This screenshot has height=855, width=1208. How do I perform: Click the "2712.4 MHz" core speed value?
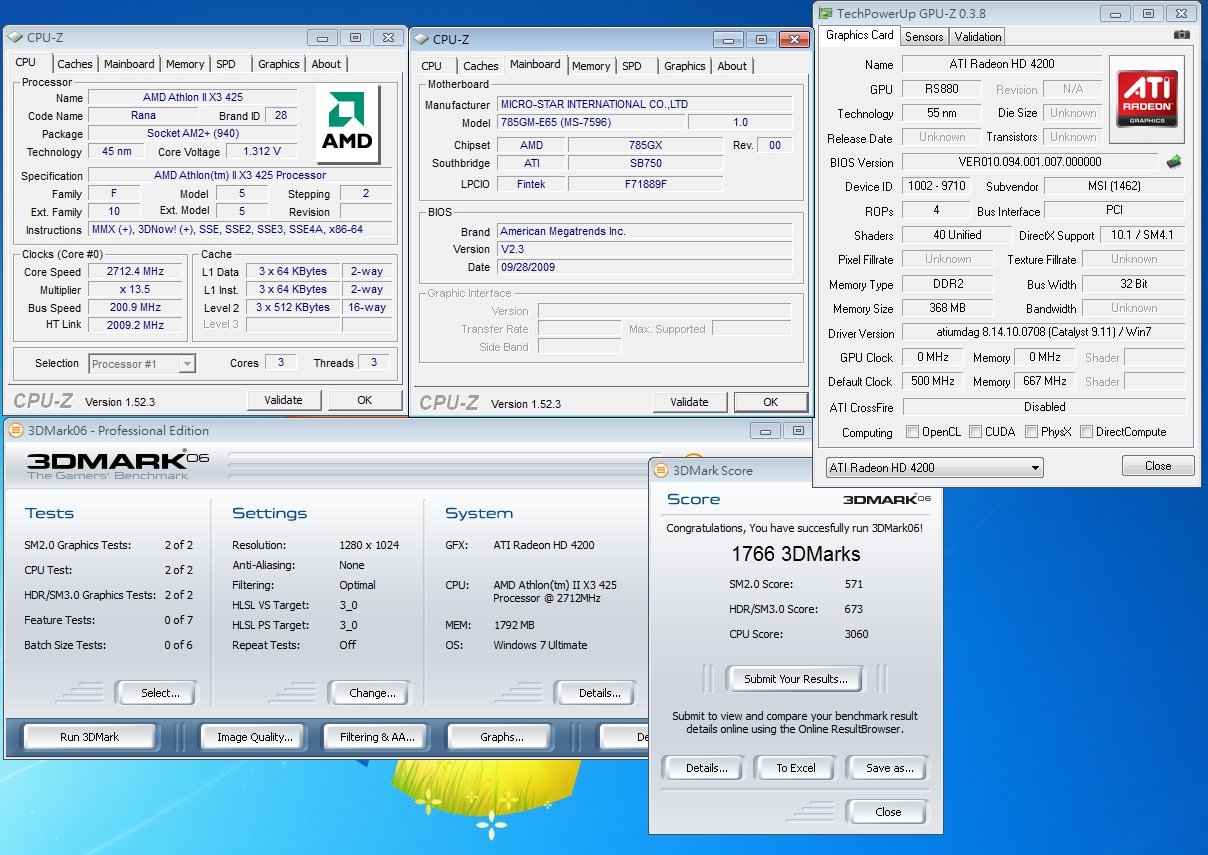[137, 272]
